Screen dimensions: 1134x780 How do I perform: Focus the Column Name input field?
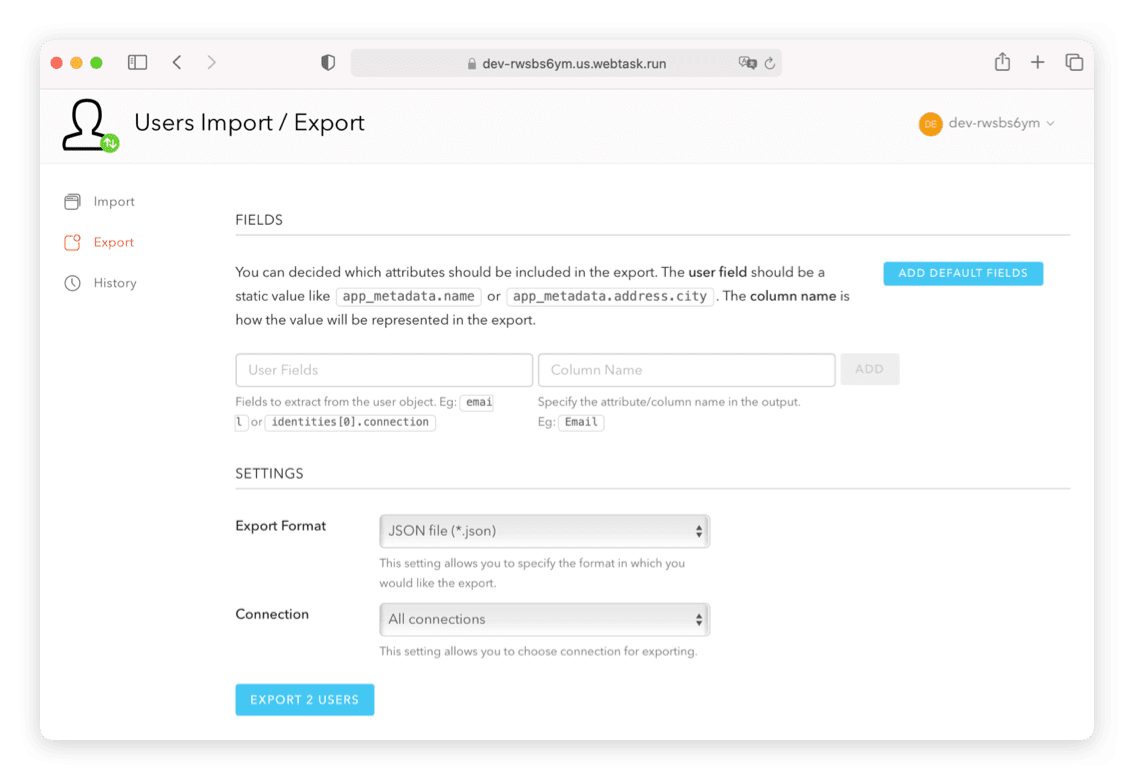pyautogui.click(x=686, y=369)
